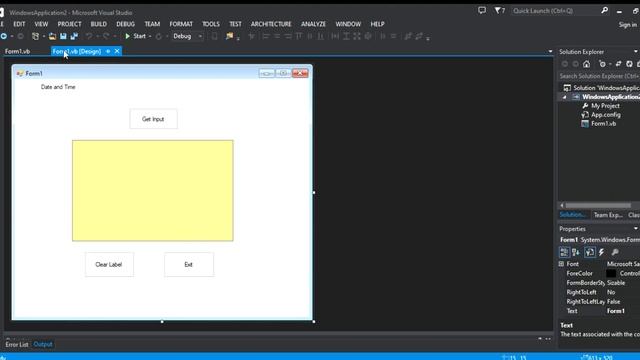Click the Center Horizontally format icon

(383, 36)
